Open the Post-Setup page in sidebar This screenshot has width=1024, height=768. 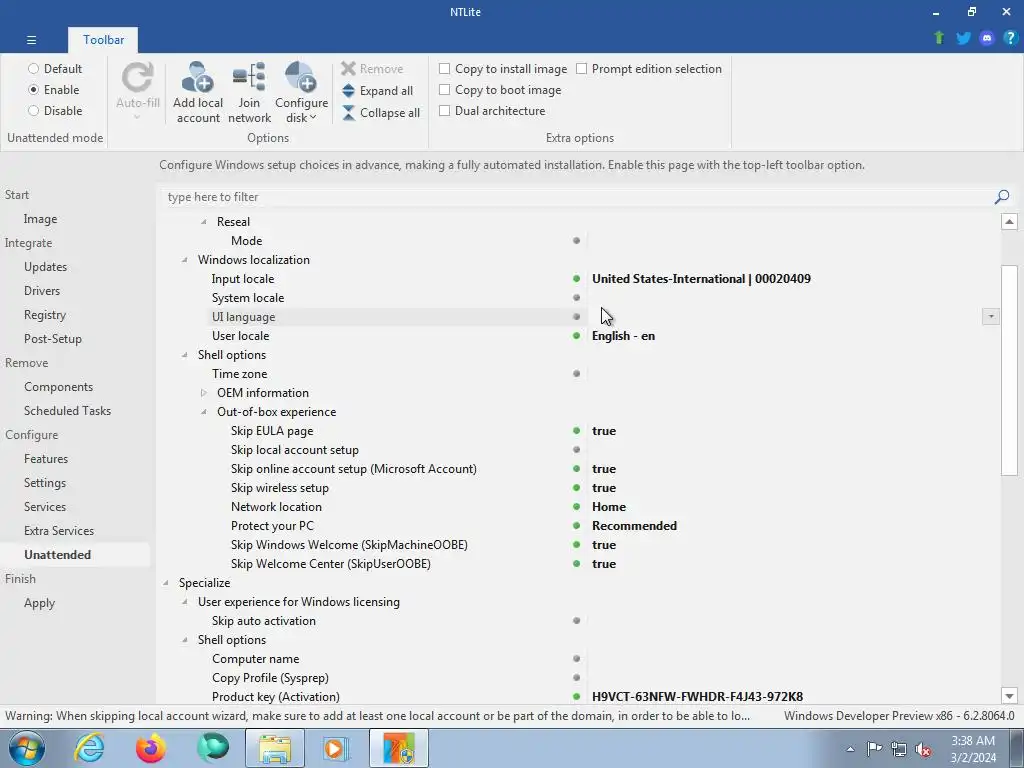coord(53,339)
